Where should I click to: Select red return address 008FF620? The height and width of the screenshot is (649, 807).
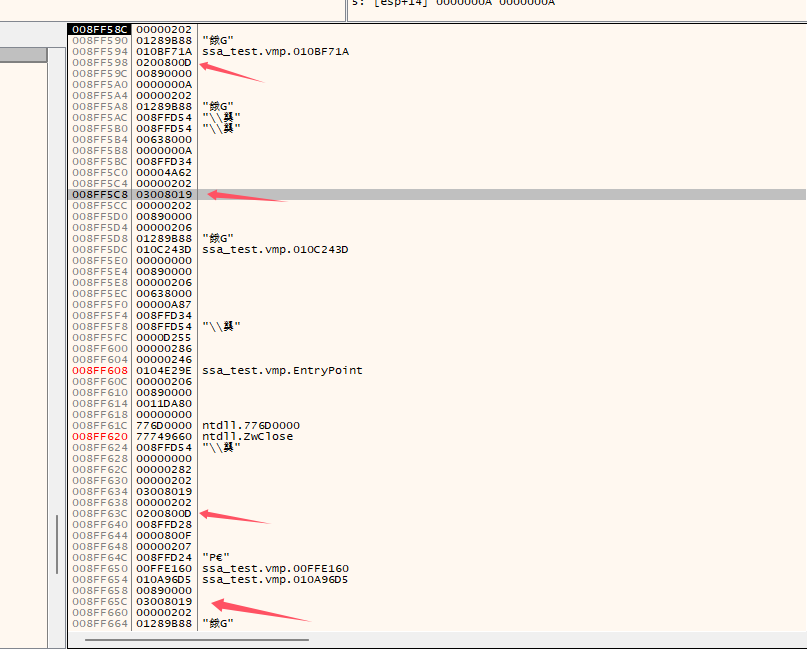click(x=99, y=436)
